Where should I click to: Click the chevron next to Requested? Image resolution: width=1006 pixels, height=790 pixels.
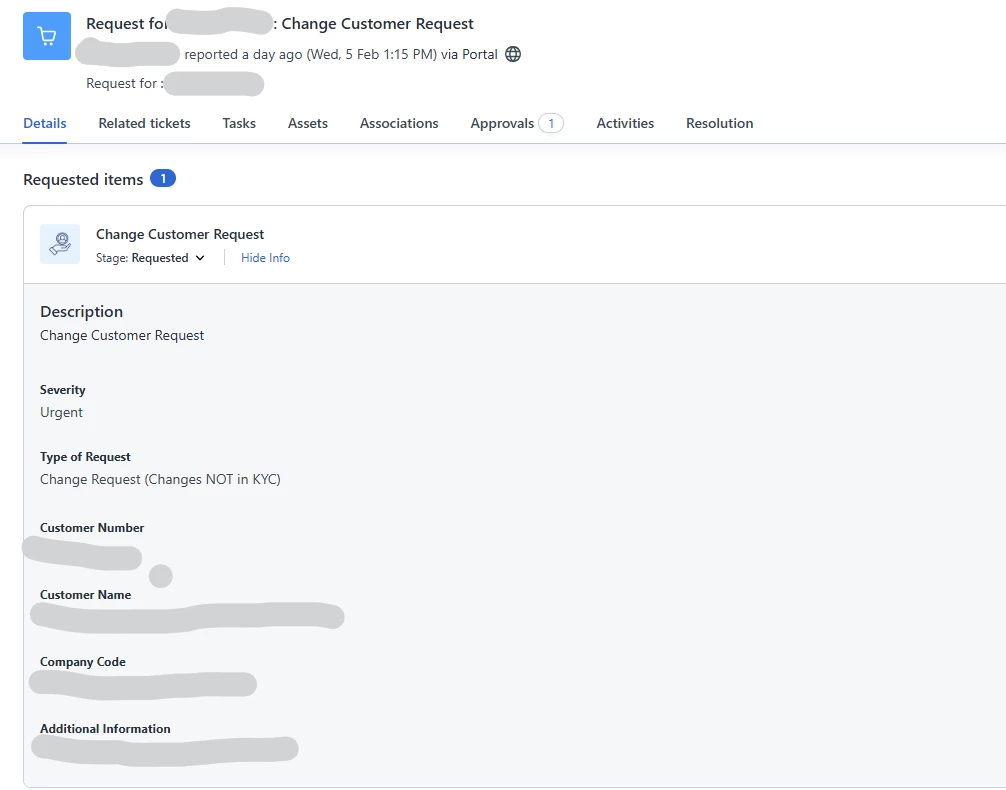(x=200, y=258)
